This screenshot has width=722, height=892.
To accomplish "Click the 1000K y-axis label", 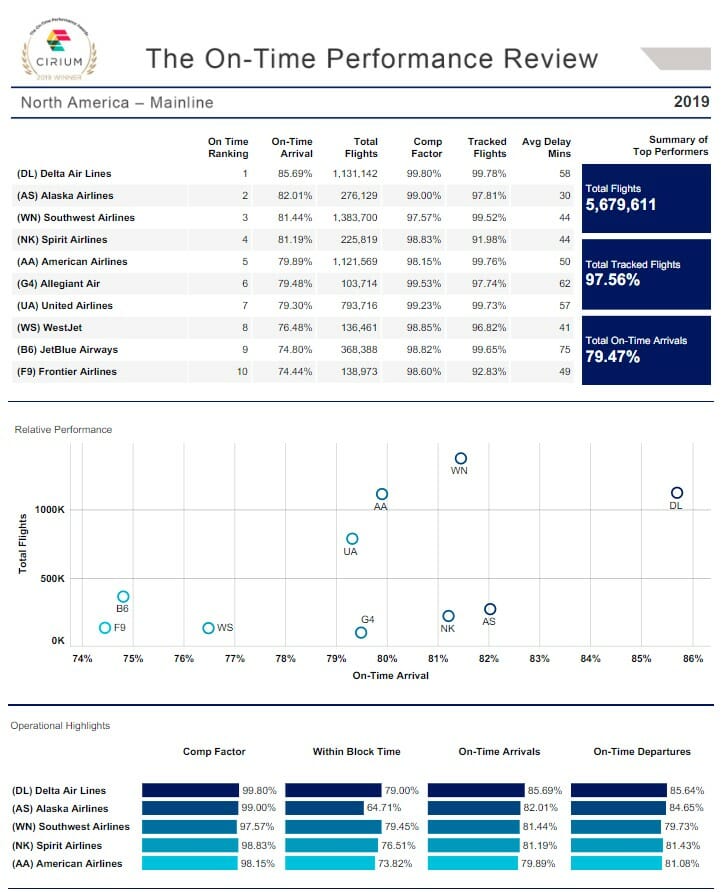I will [x=49, y=510].
